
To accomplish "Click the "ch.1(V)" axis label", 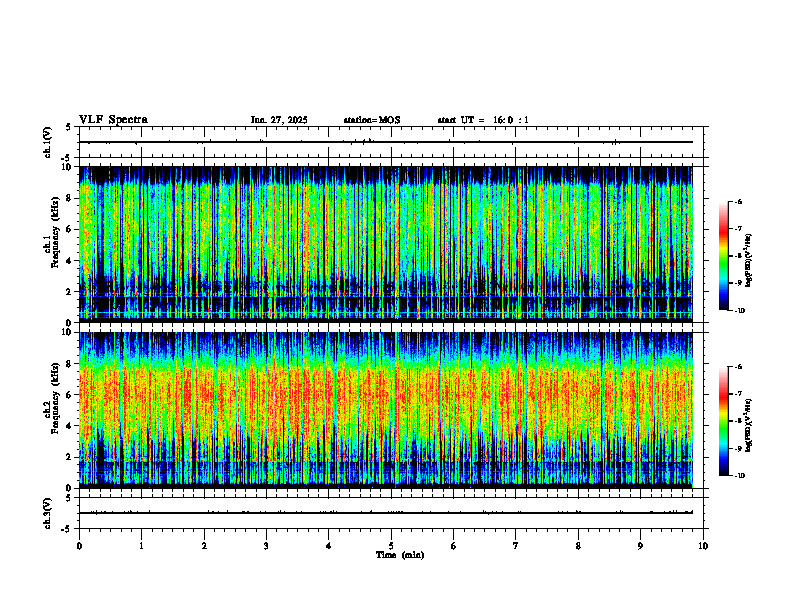I will pyautogui.click(x=48, y=142).
